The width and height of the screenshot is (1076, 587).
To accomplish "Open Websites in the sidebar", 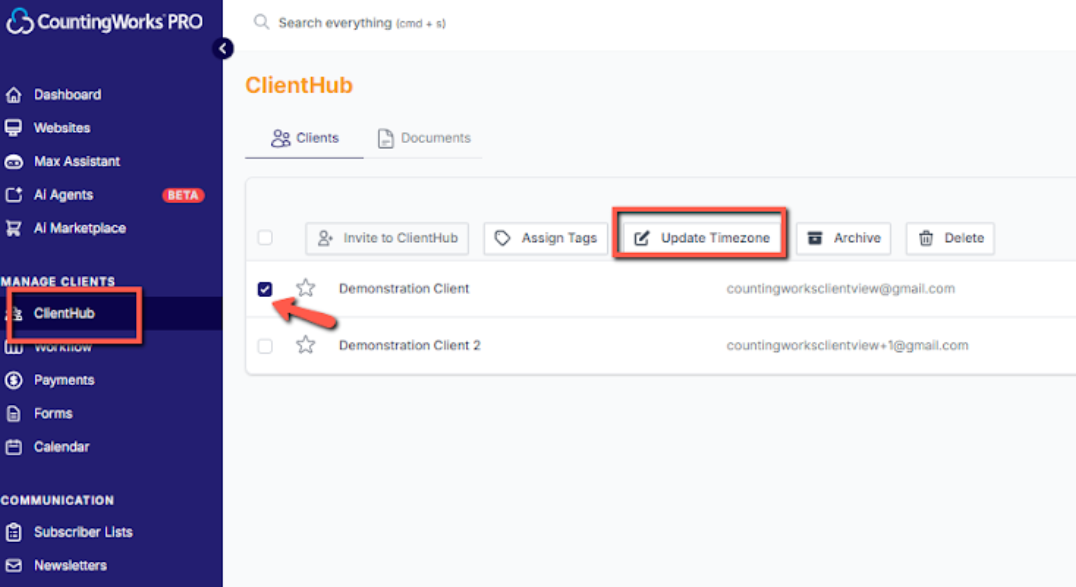I will point(62,128).
